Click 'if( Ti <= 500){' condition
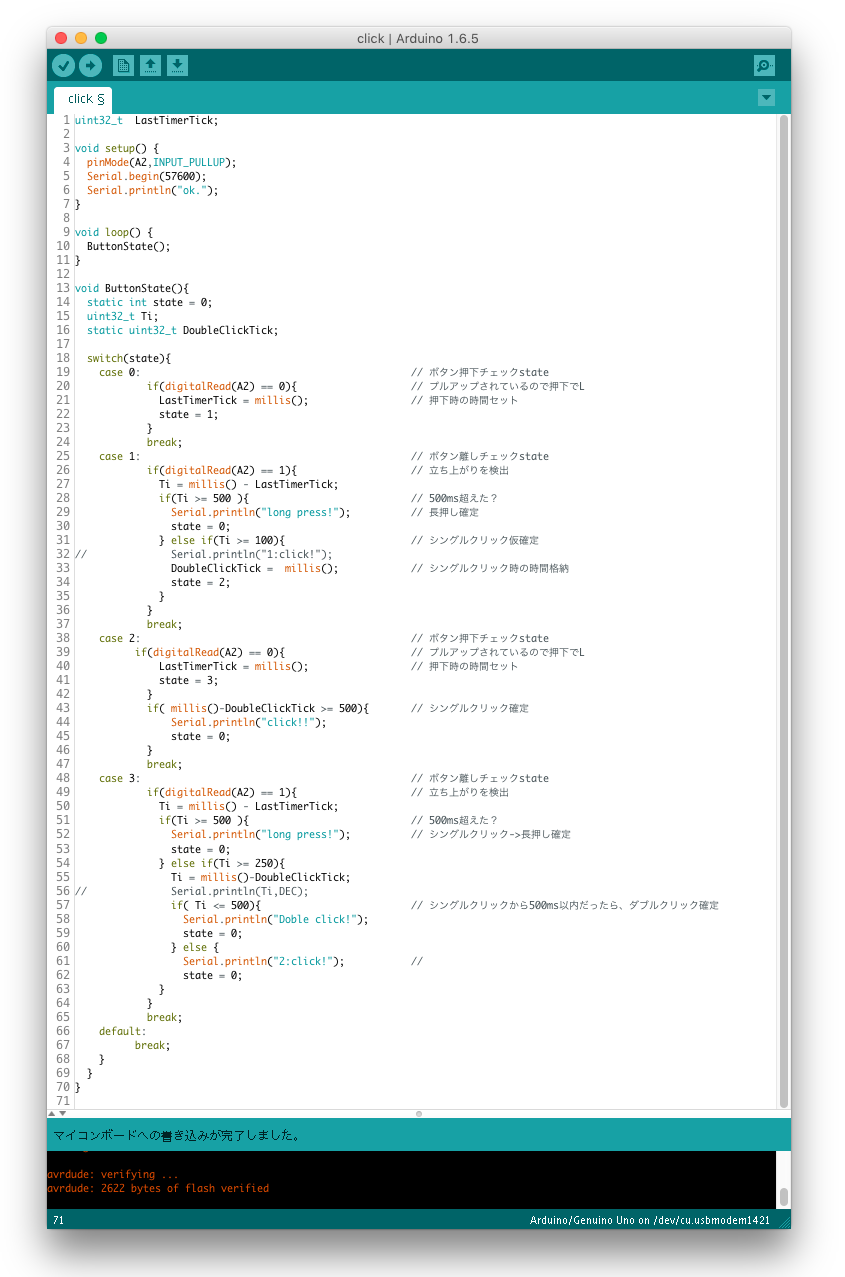Screen dimensions: 845x1277 (216, 905)
